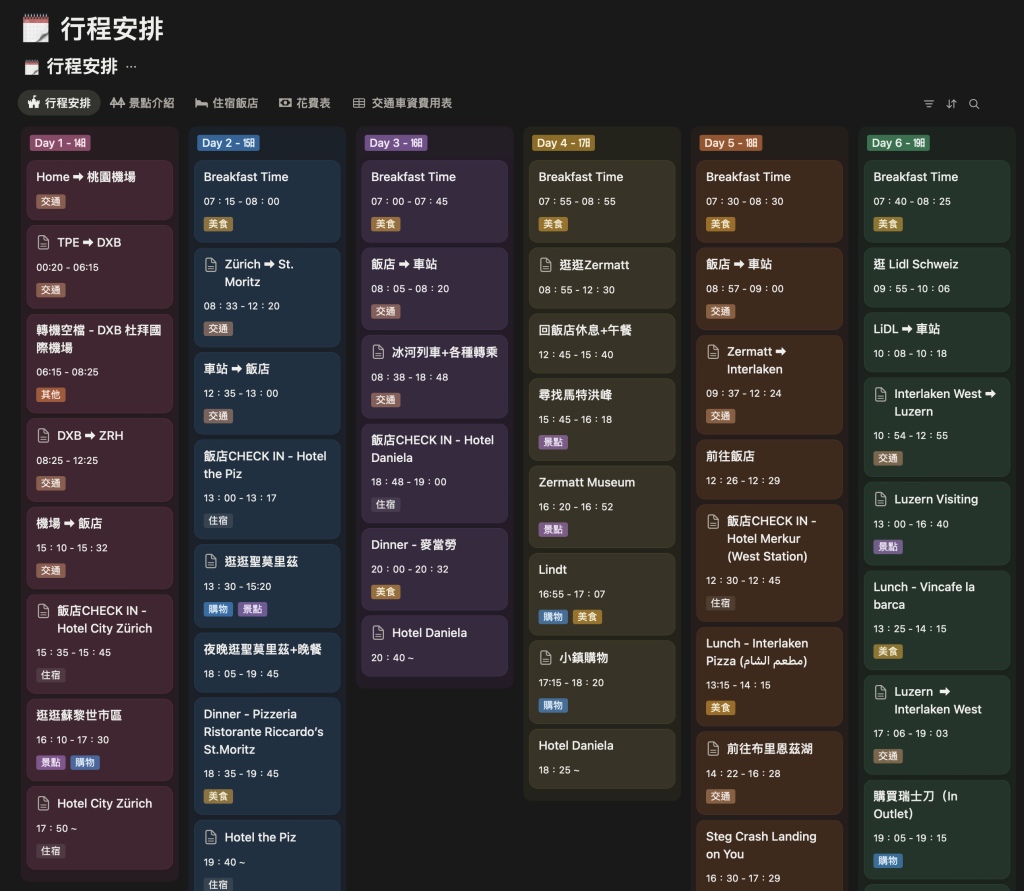The image size is (1024, 891).
Task: Click 購物 tag on Lindt card
Action: coord(552,617)
